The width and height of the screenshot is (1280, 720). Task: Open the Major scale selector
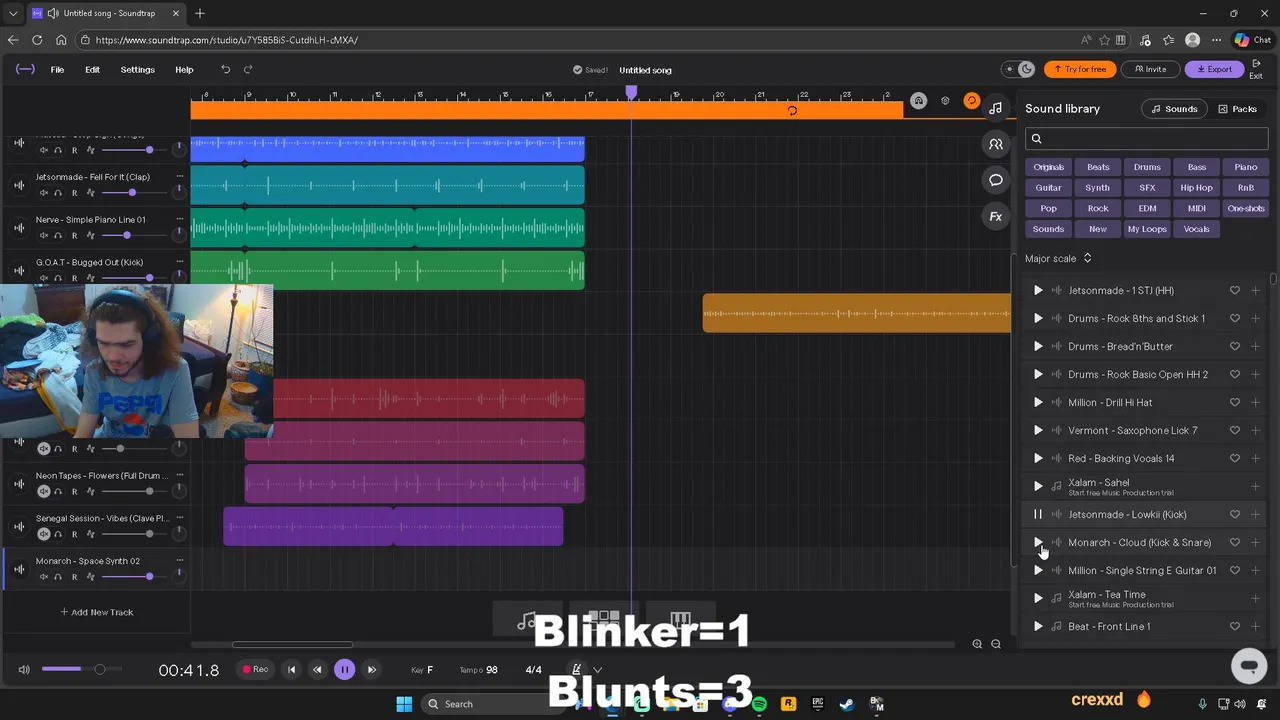(1058, 258)
